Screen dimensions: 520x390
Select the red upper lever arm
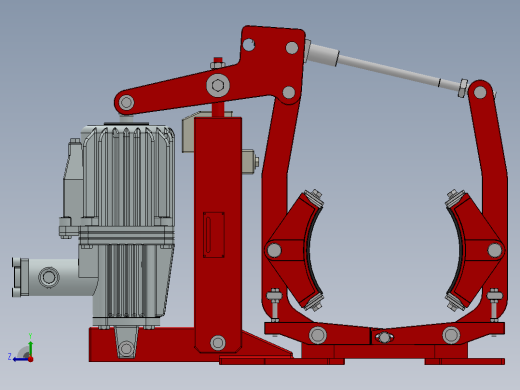(x=210, y=71)
